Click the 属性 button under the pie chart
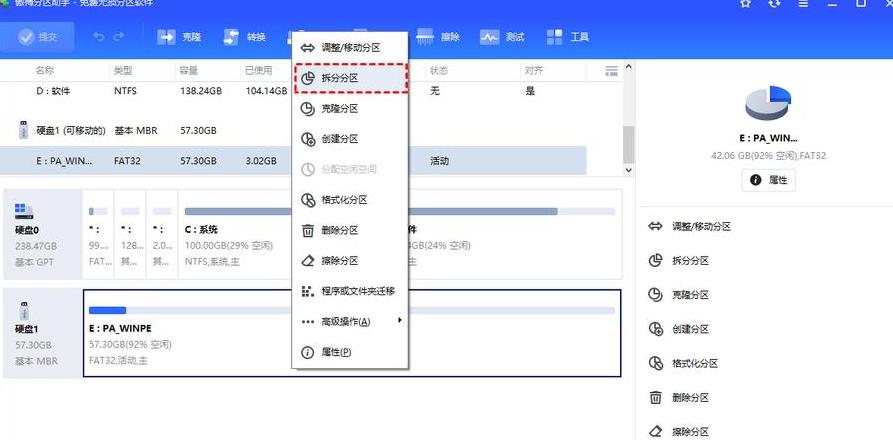Screen dimensions: 893x440 [768, 180]
